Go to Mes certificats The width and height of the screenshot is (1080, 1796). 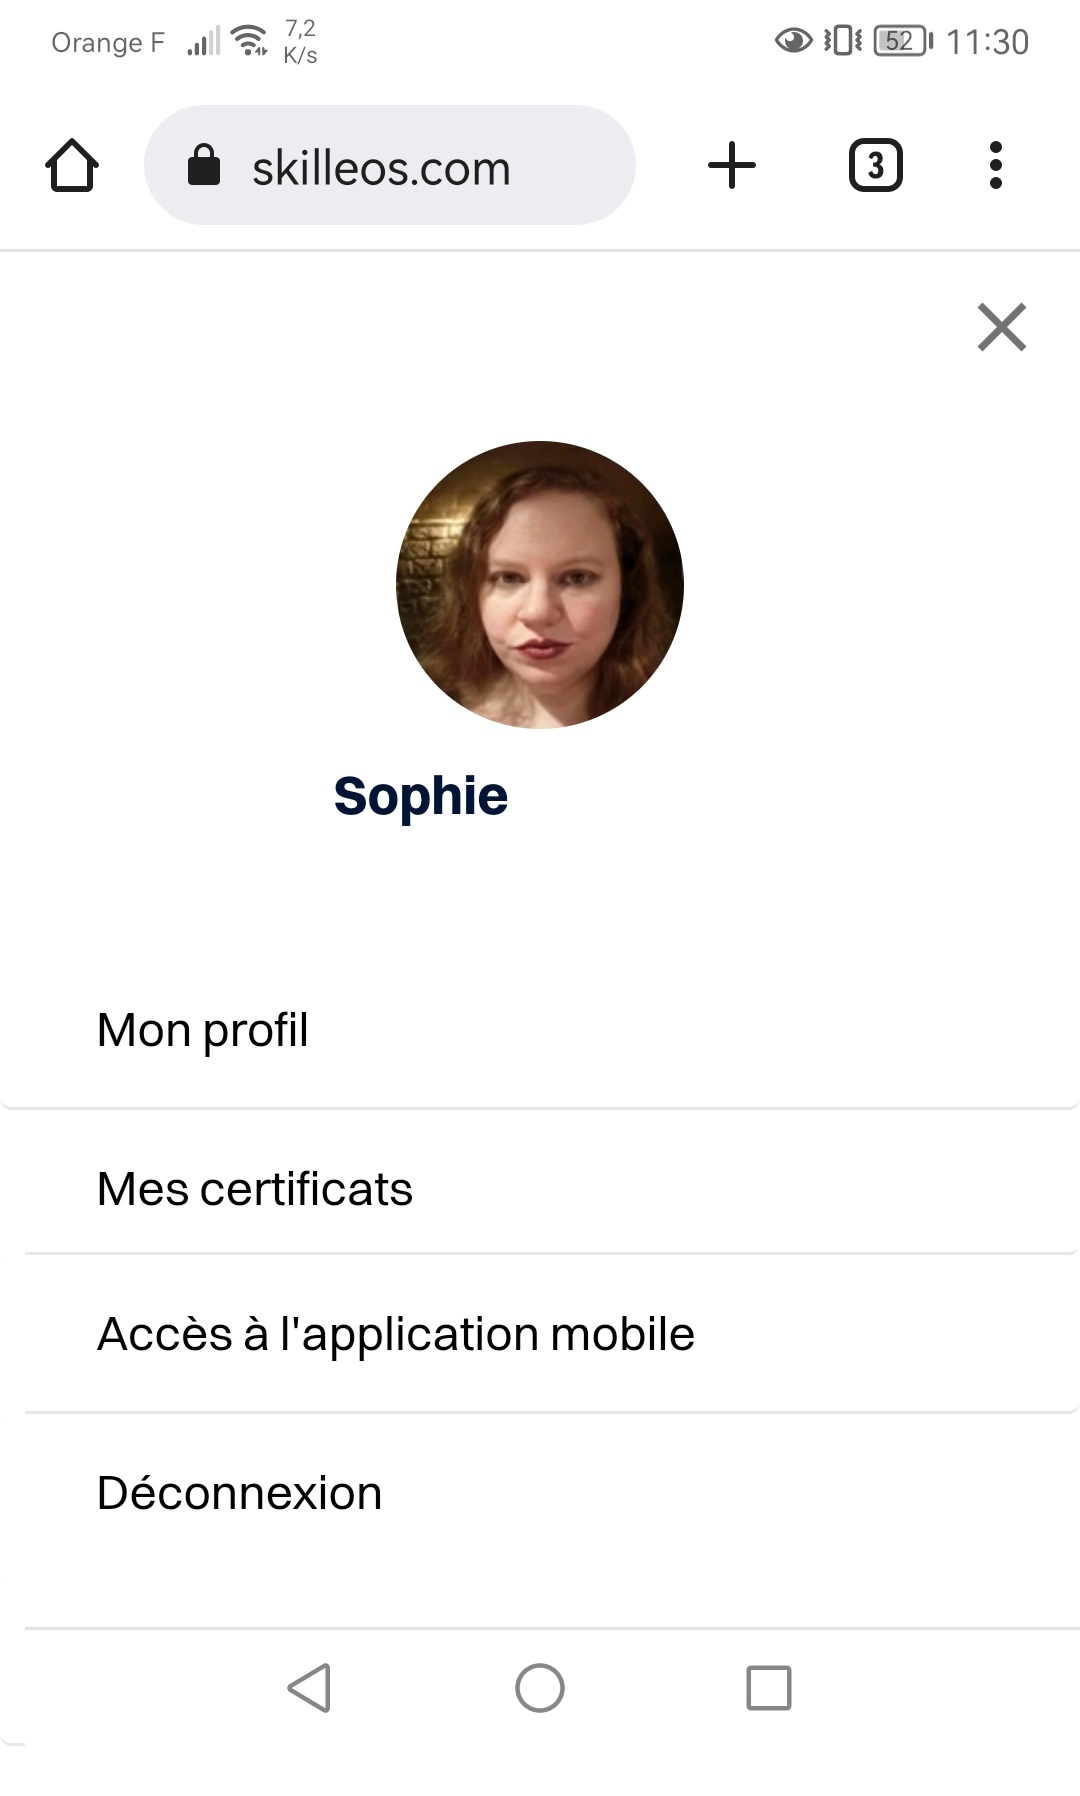coord(540,1188)
